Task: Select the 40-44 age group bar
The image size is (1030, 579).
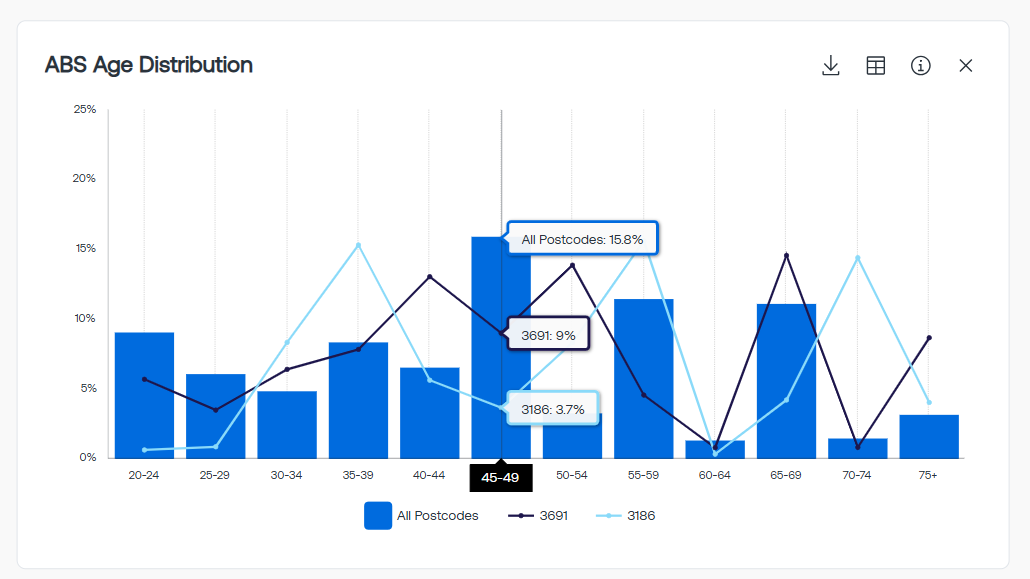Action: pyautogui.click(x=430, y=413)
